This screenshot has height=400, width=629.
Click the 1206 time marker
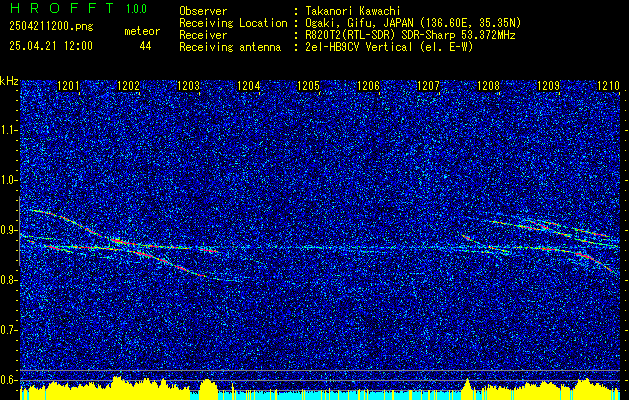(x=369, y=86)
